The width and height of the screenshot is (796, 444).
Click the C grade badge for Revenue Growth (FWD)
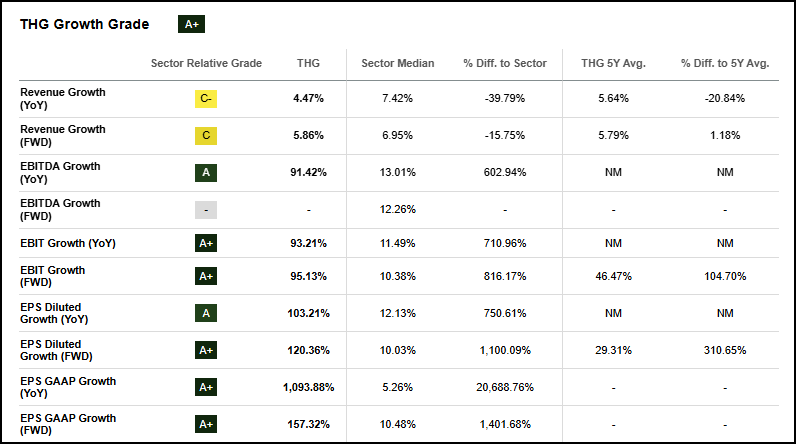(x=206, y=135)
